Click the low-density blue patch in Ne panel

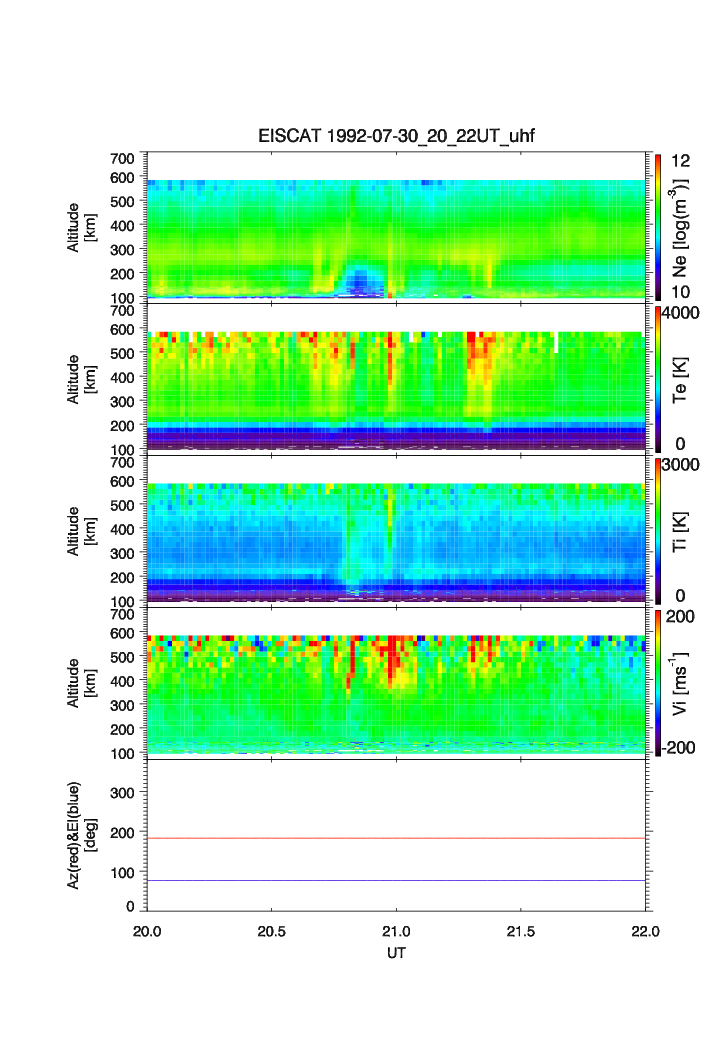(x=359, y=280)
